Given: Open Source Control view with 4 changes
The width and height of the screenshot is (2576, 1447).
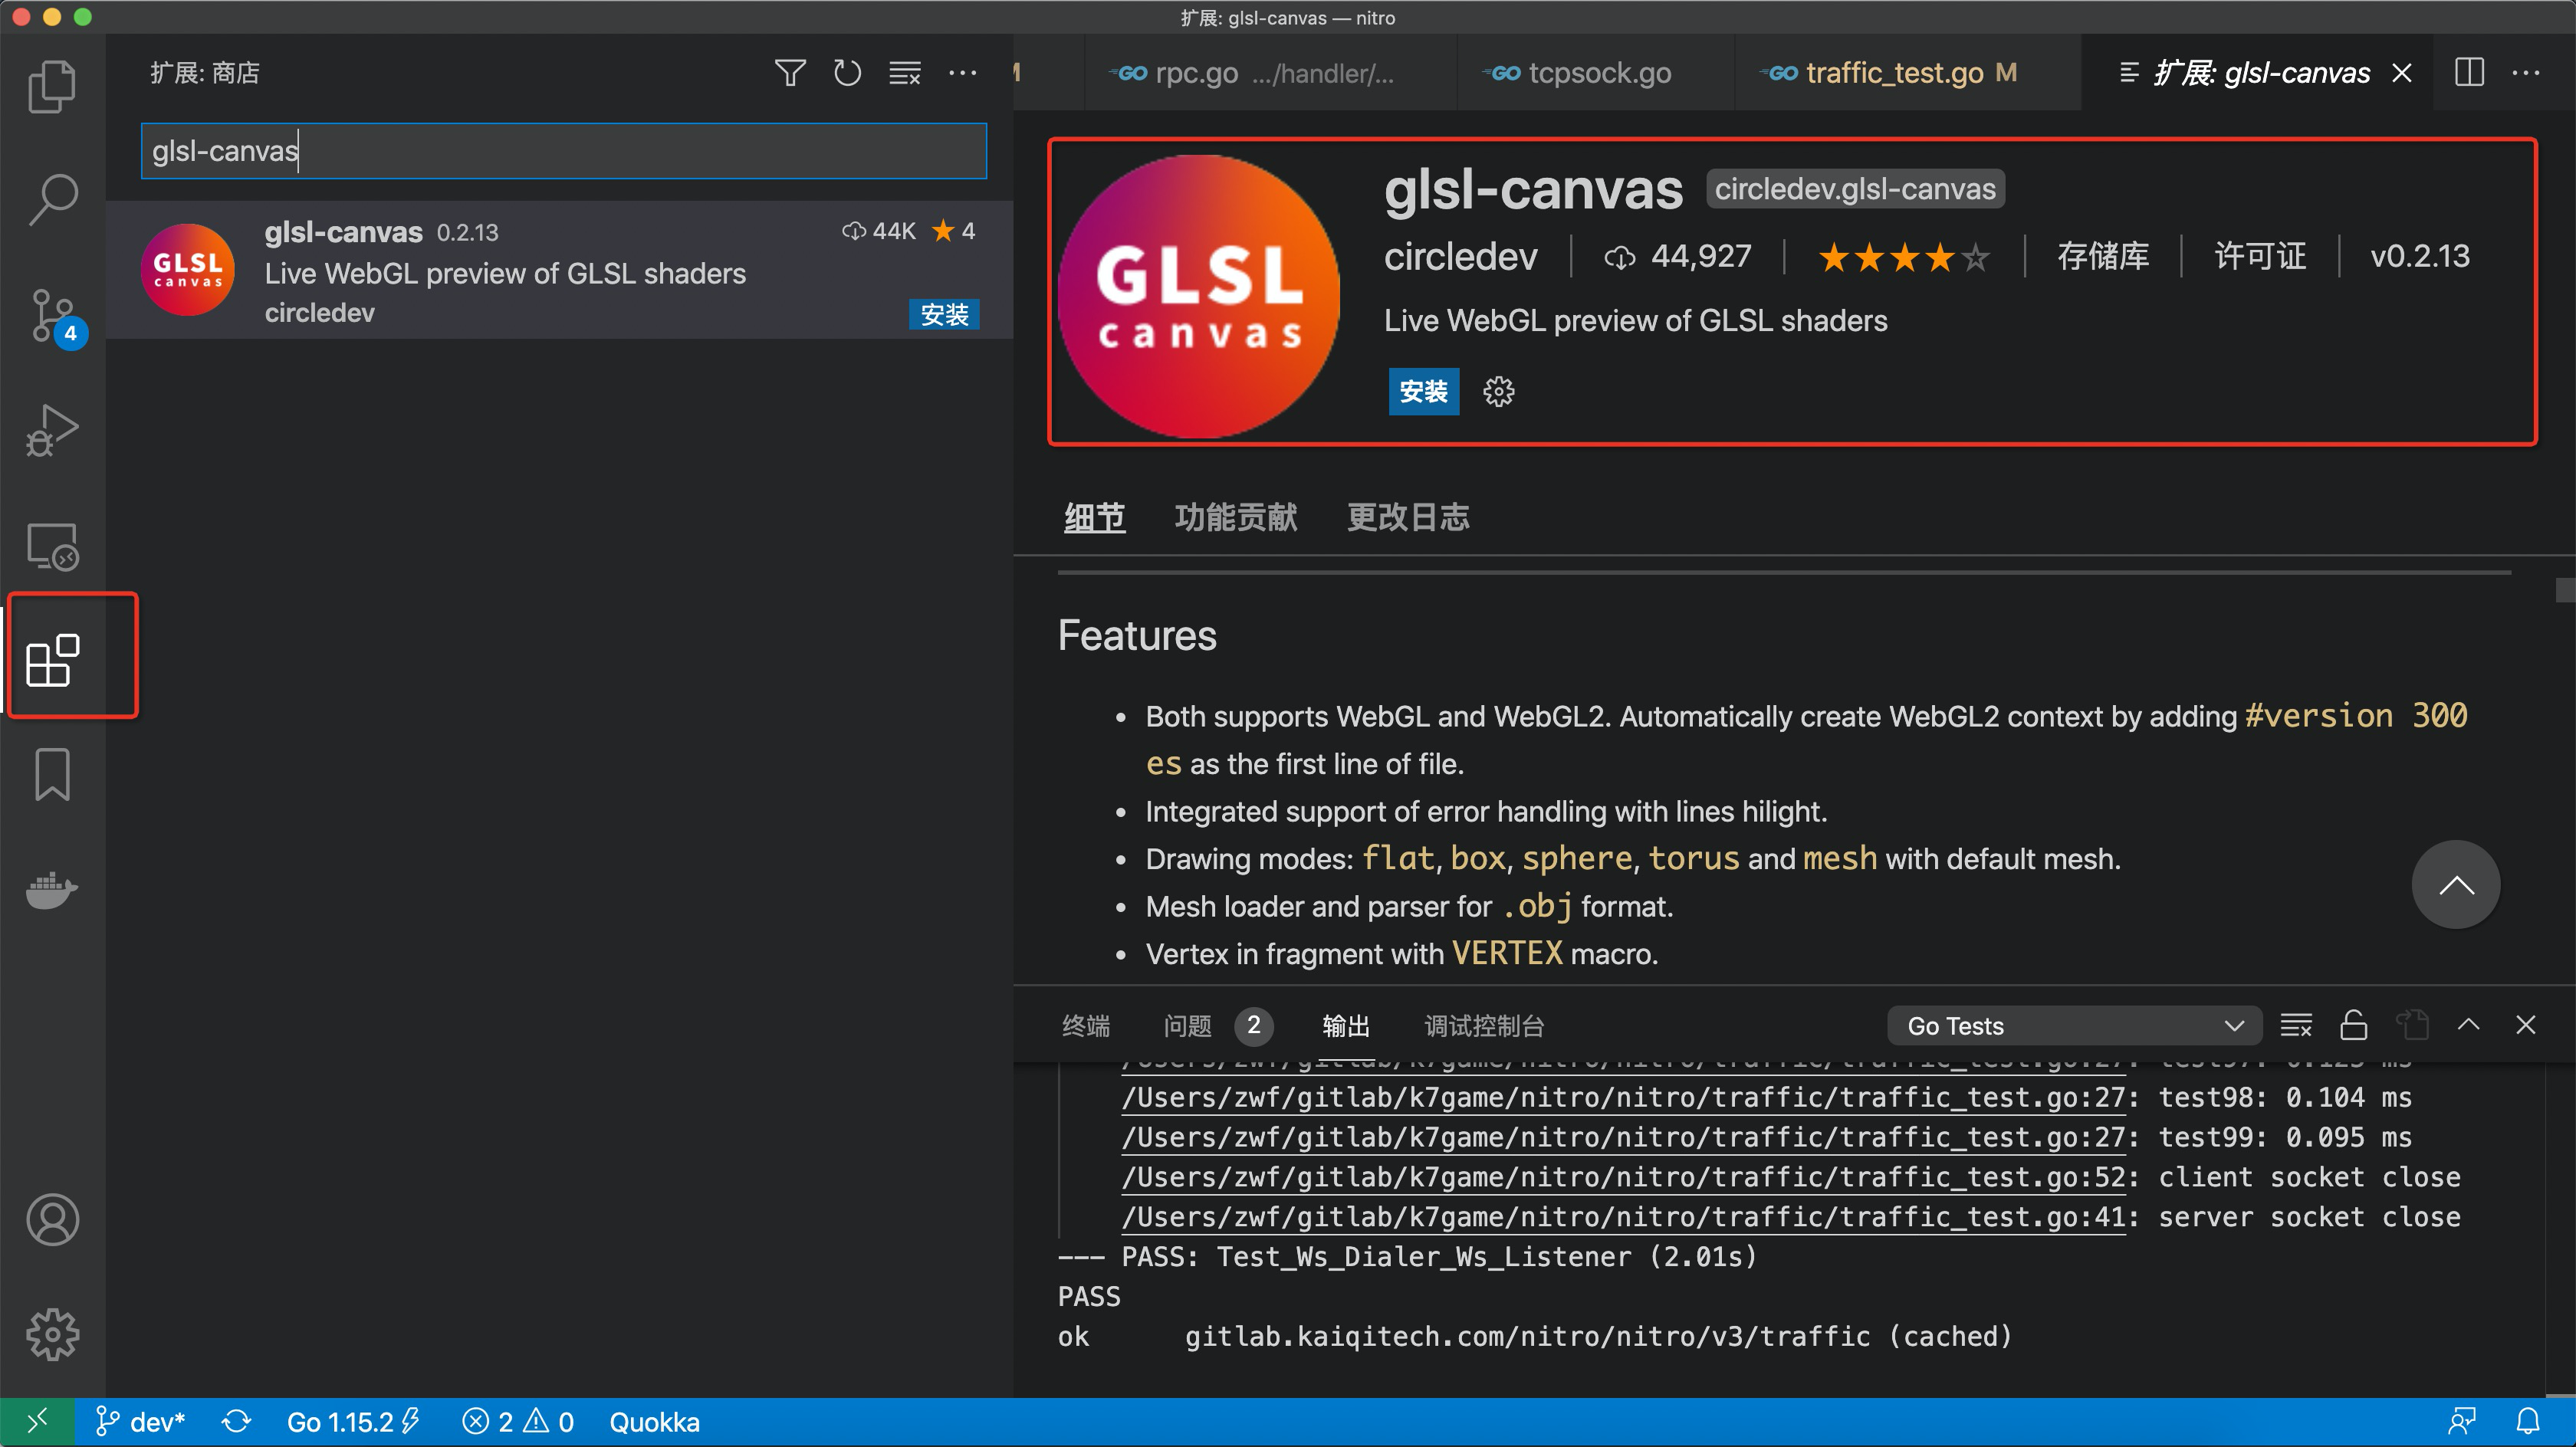Looking at the screenshot, I should [x=54, y=317].
